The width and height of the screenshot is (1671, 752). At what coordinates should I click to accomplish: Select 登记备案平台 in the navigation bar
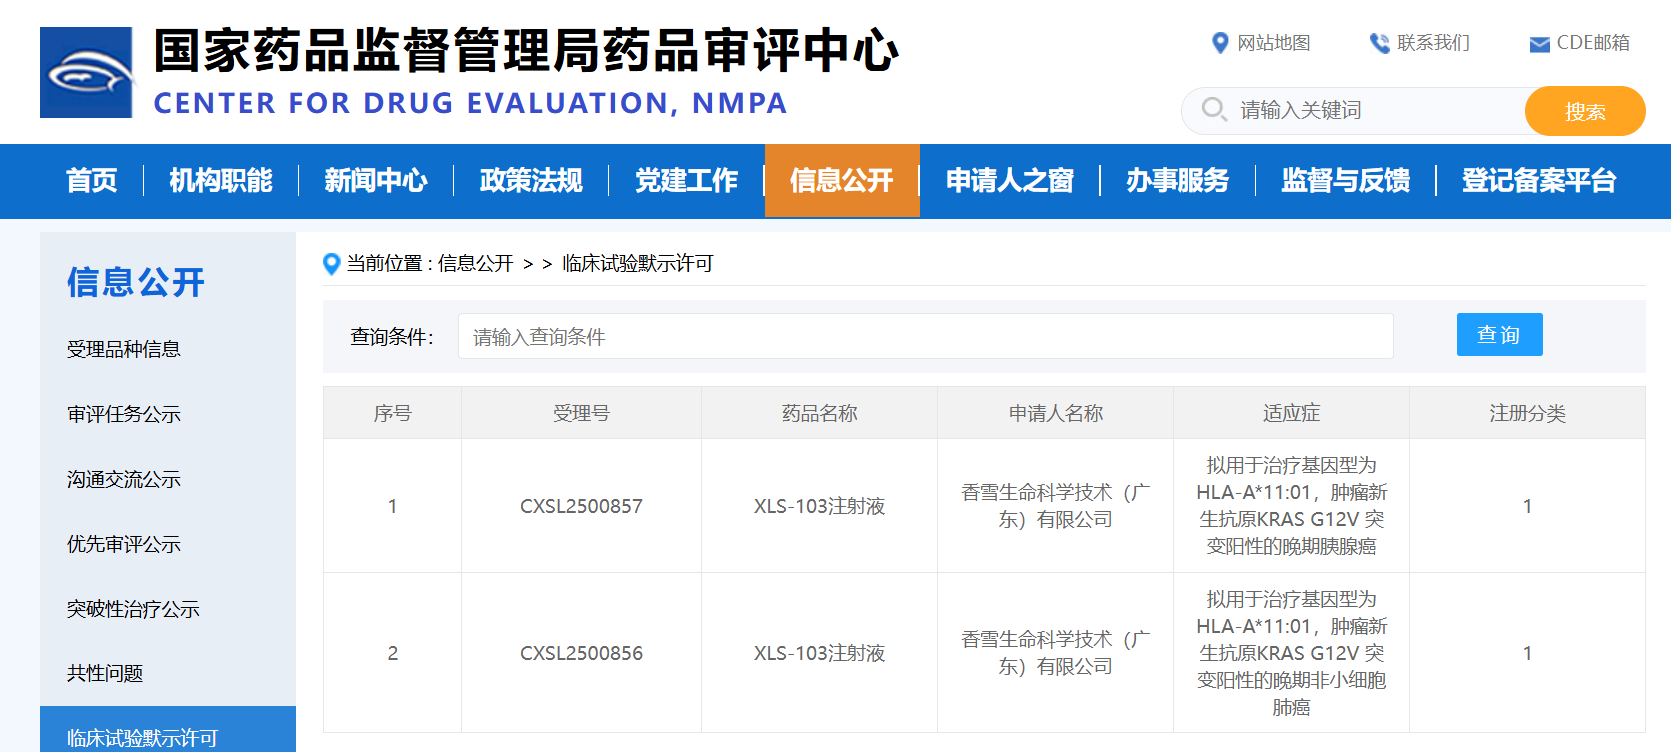click(1538, 181)
